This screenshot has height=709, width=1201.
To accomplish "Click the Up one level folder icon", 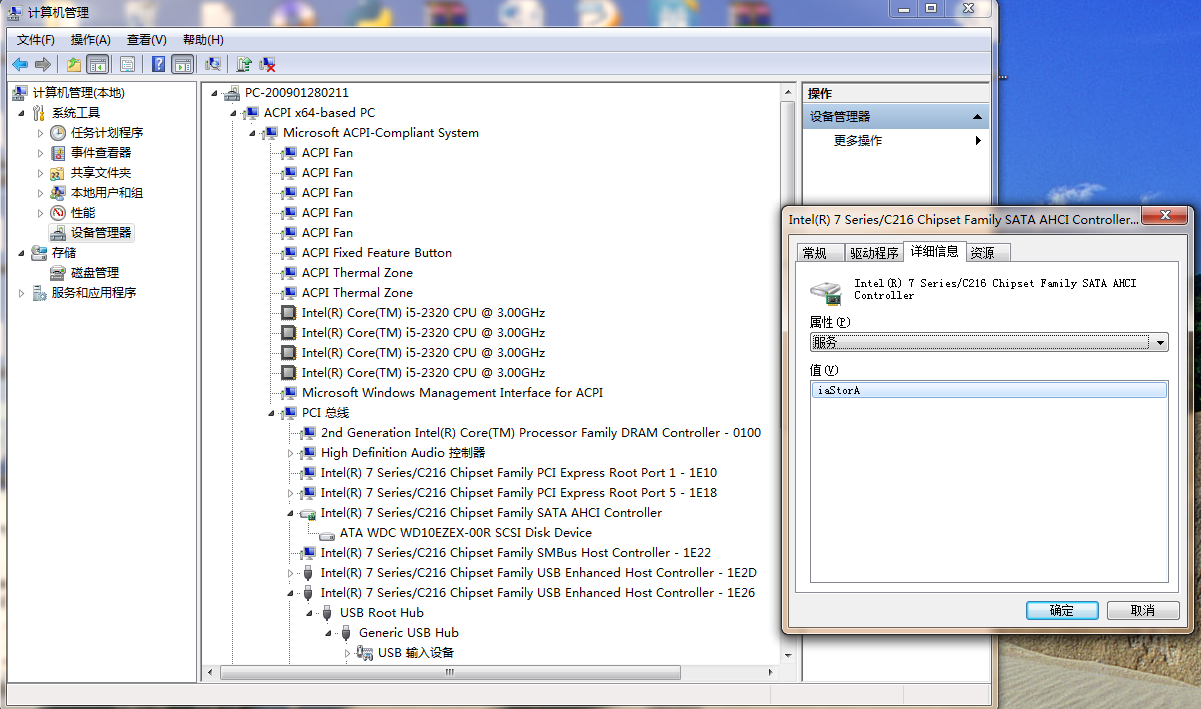I will pos(73,65).
